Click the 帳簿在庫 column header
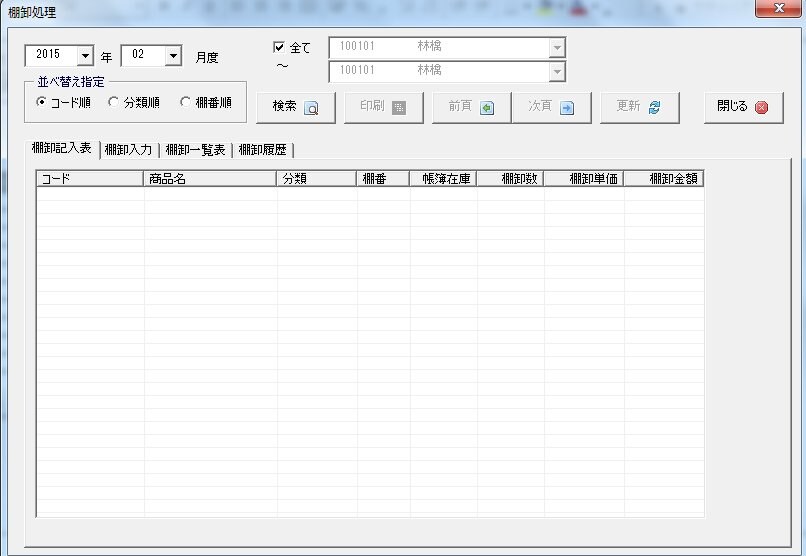Viewport: 806px width, 556px height. (443, 178)
